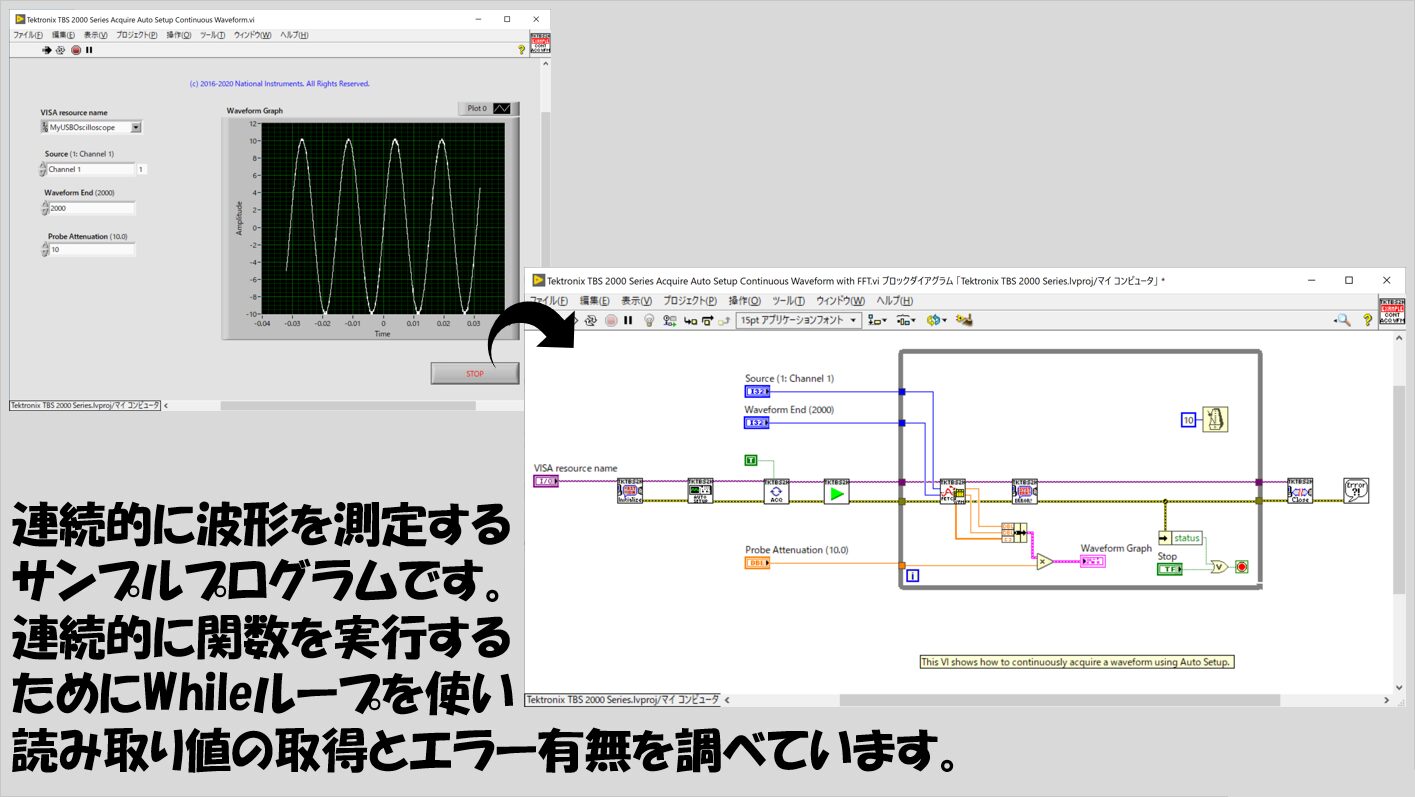
Task: Click the Step Into debugging icon
Action: pos(691,320)
